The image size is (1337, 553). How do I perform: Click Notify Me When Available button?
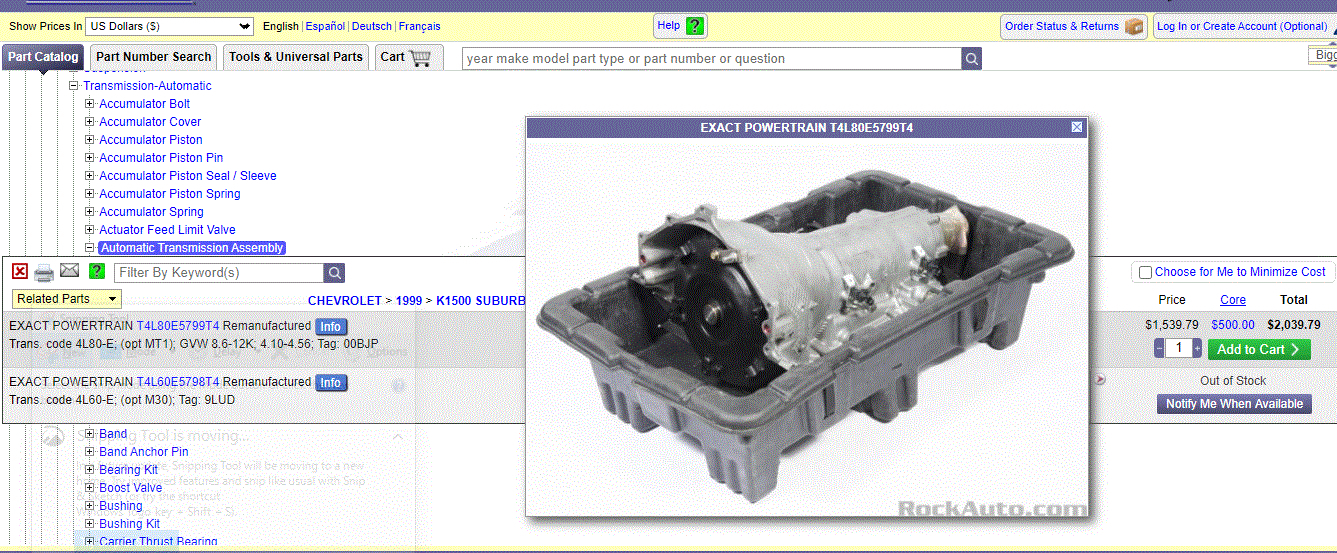point(1234,404)
